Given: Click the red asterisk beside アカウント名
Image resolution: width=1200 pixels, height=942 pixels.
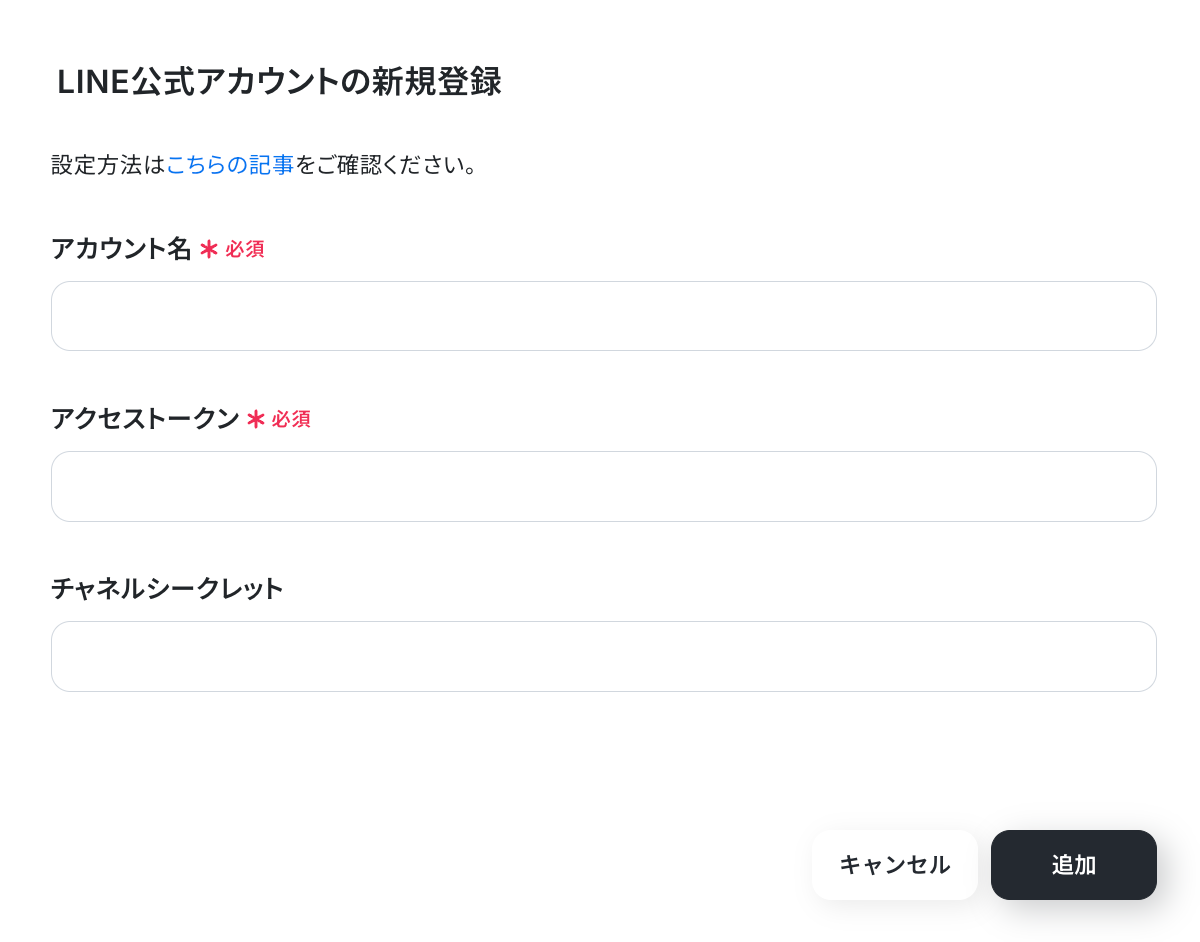Looking at the screenshot, I should [208, 249].
